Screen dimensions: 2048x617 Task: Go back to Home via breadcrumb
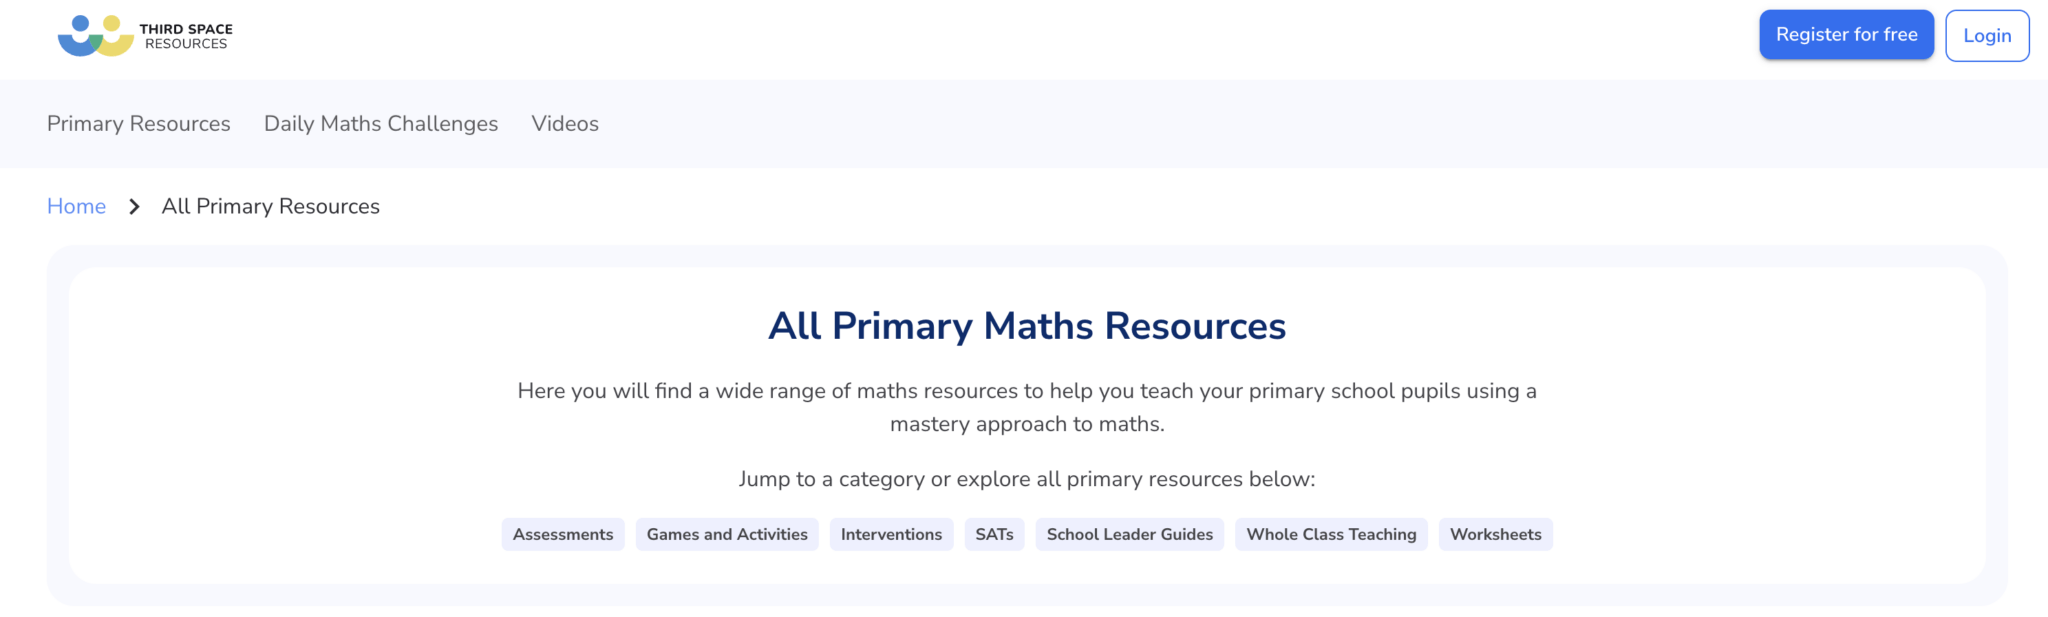76,206
